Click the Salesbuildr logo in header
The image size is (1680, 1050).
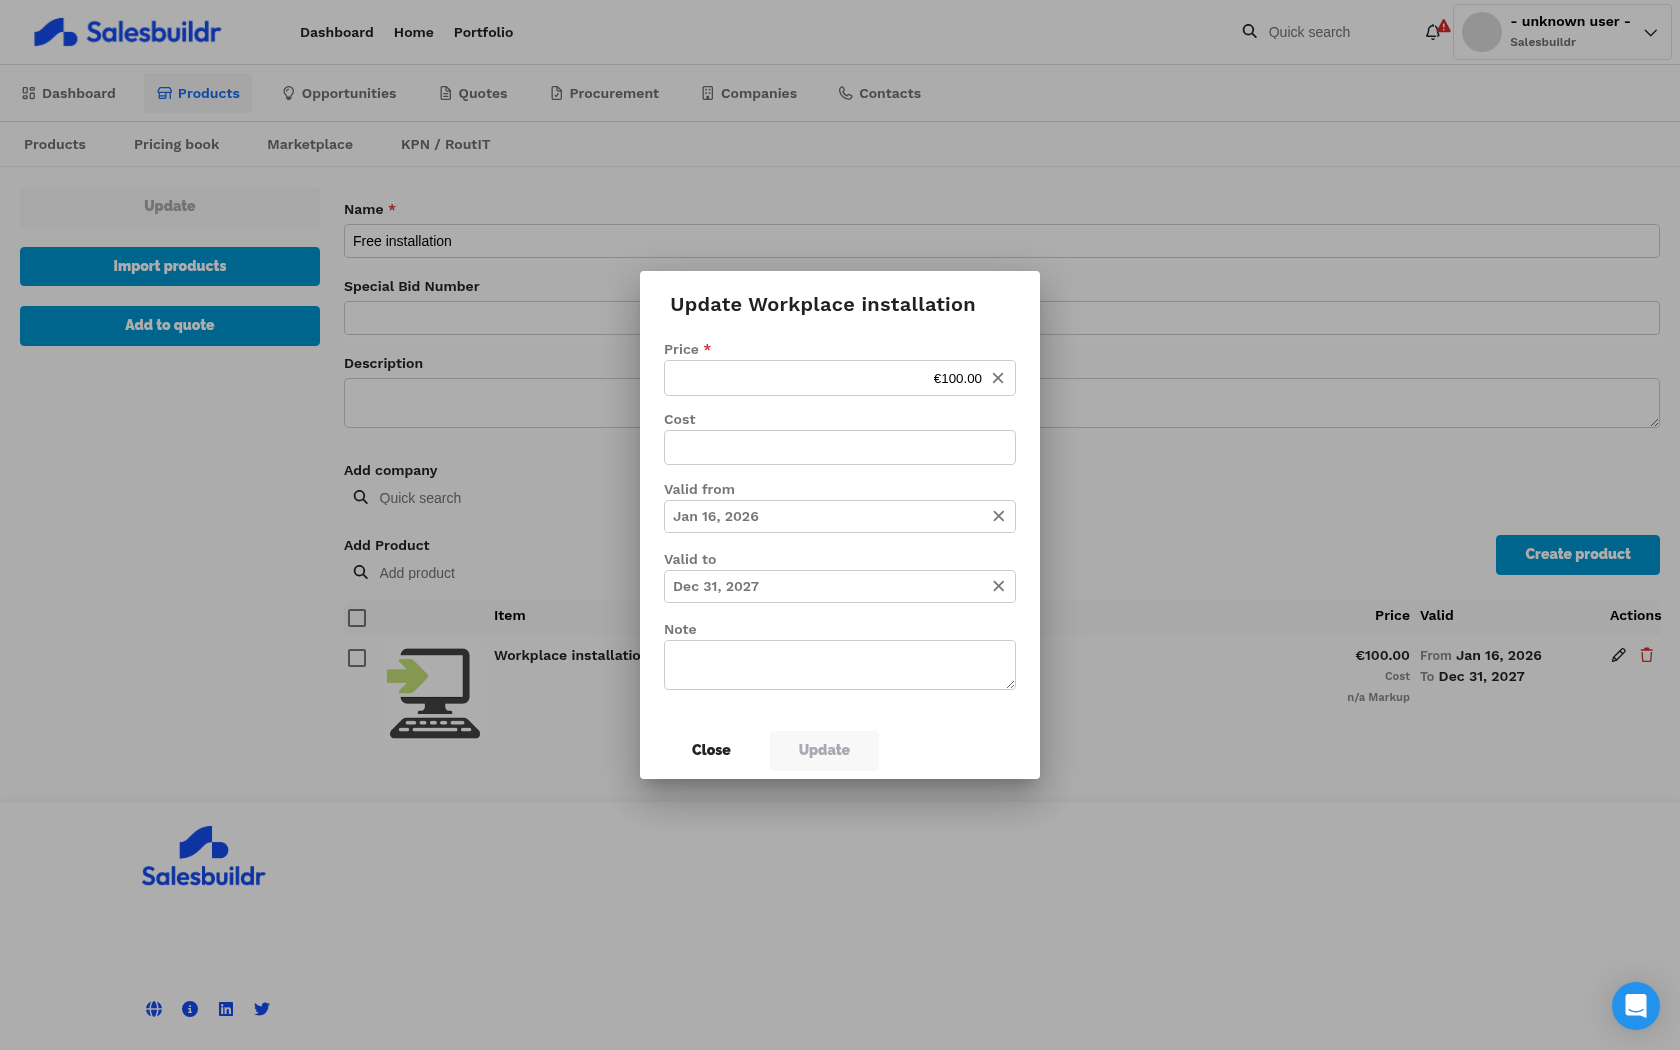[x=127, y=32]
